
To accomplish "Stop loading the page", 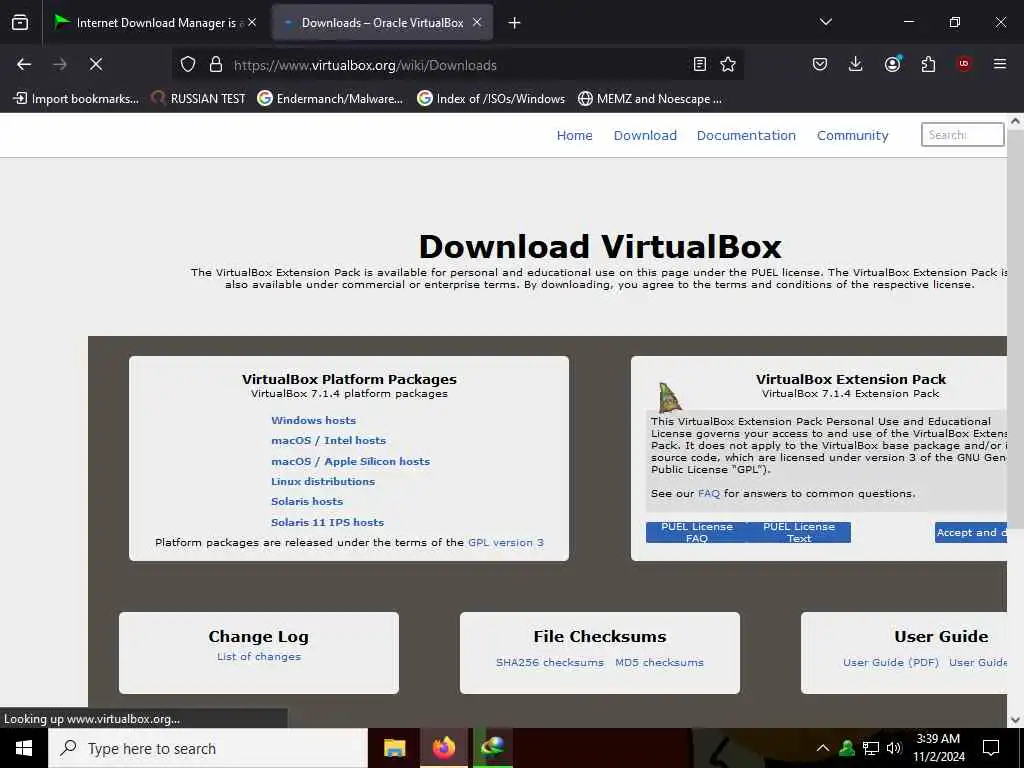I will 96,64.
